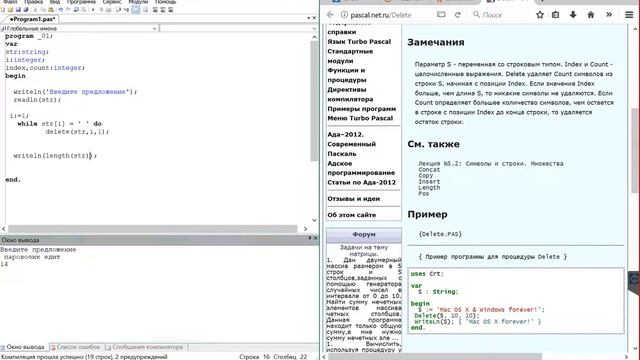Screen dimensions: 640x360
Task: Click the highlighted toggled toolbar button
Action: 136,9
